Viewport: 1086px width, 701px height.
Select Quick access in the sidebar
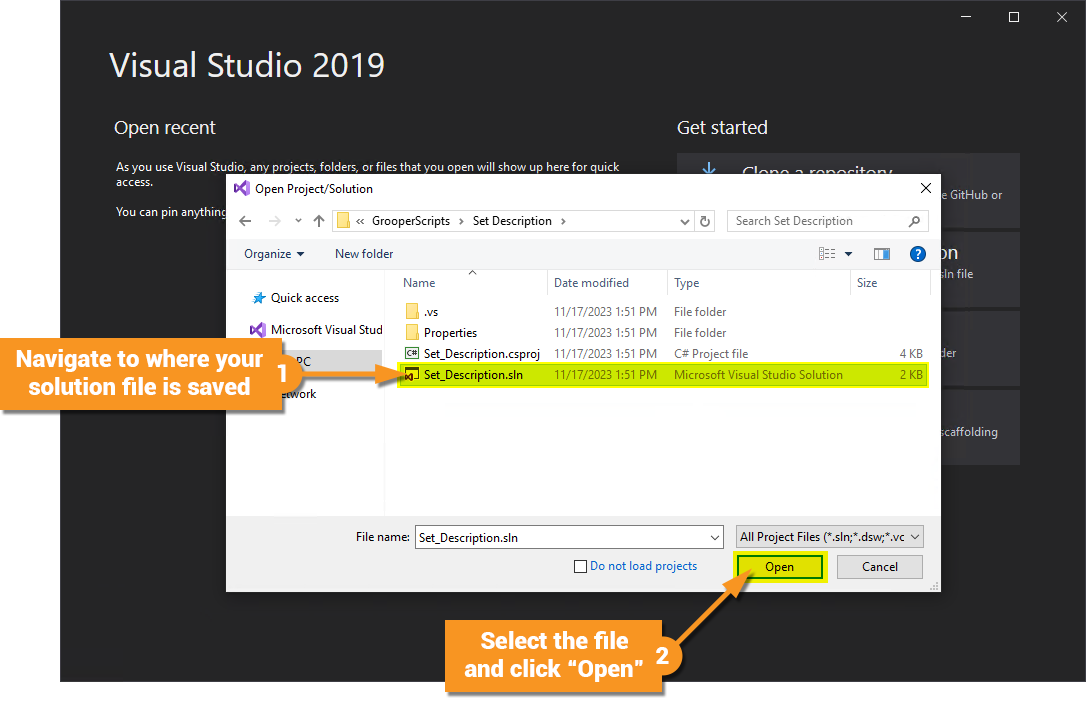tap(305, 298)
